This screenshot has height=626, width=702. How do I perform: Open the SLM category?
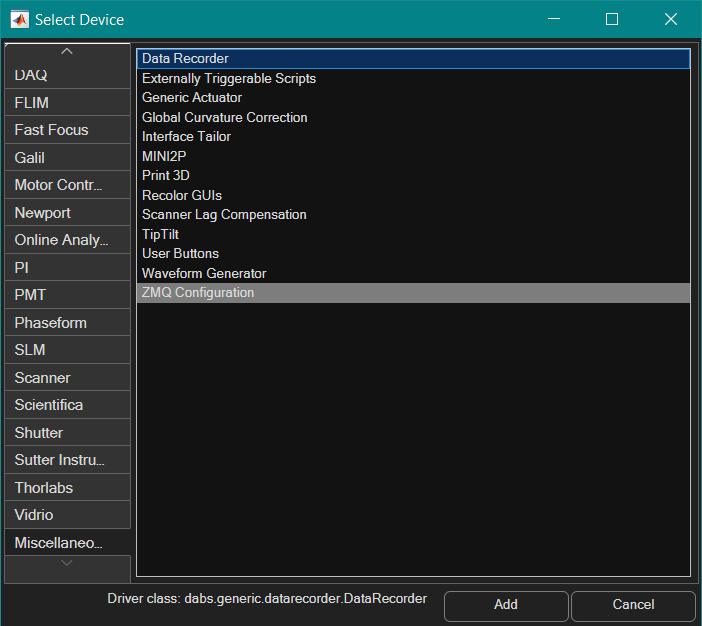pyautogui.click(x=68, y=350)
